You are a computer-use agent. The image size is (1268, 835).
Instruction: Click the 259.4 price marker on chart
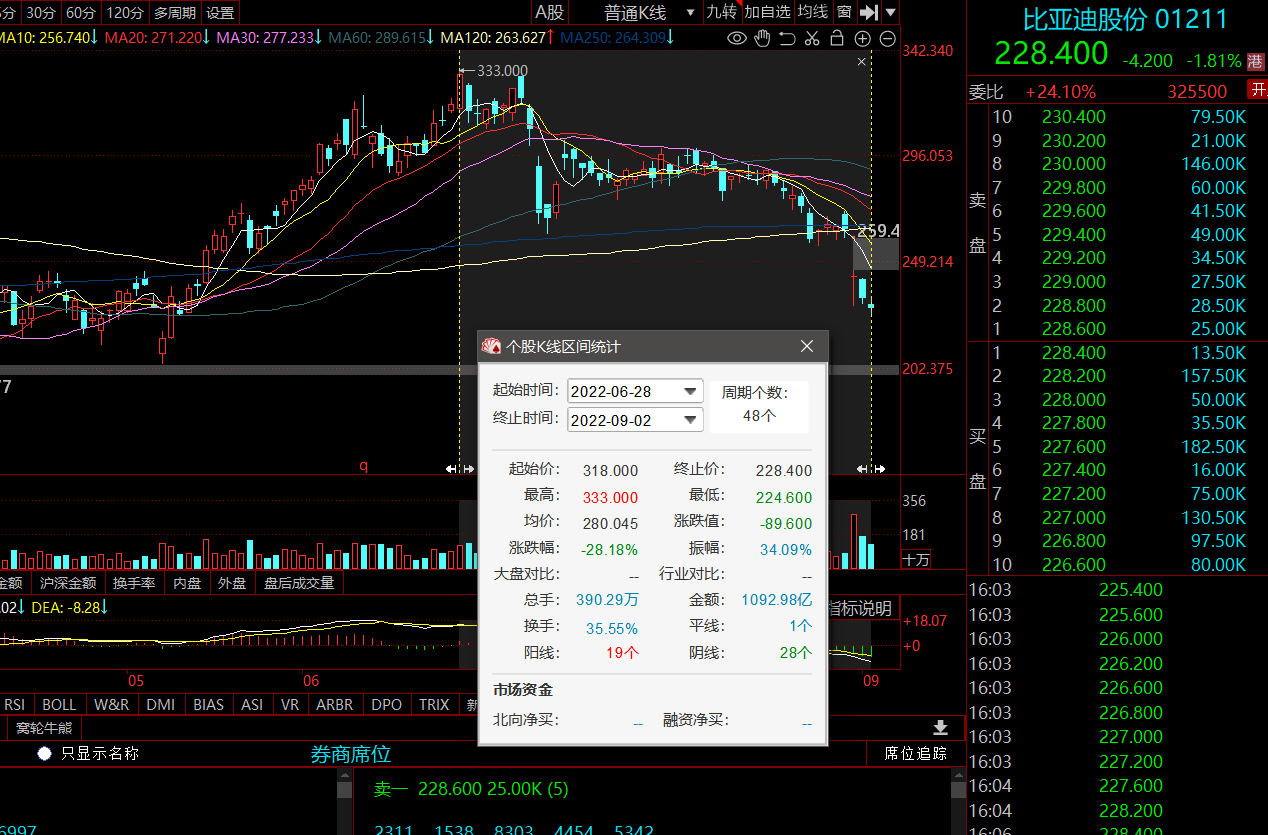(879, 231)
